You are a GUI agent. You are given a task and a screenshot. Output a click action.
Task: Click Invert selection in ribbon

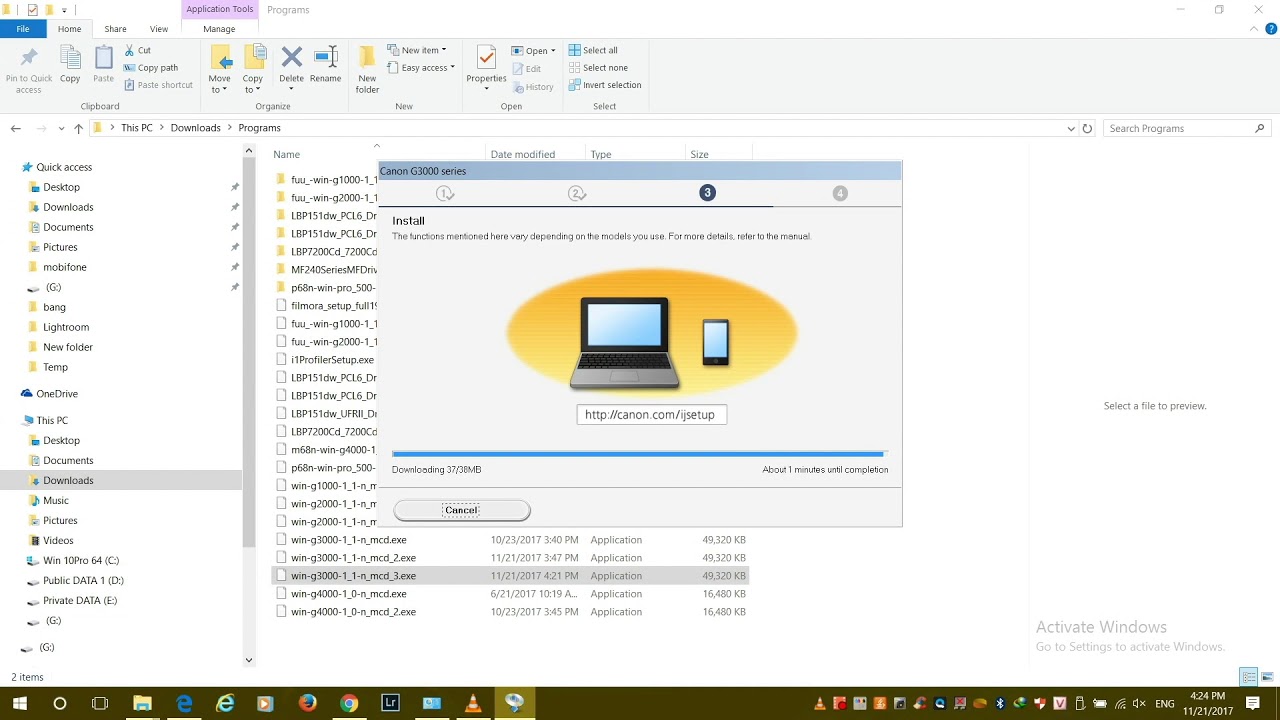coord(604,85)
